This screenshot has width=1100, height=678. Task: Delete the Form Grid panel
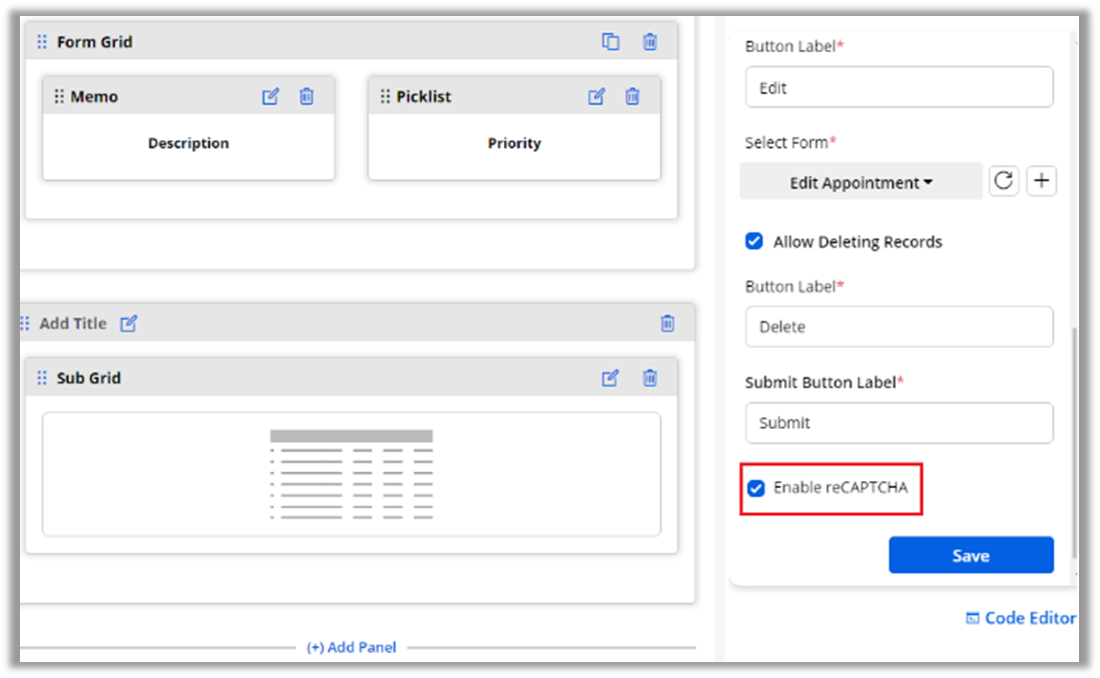point(650,42)
